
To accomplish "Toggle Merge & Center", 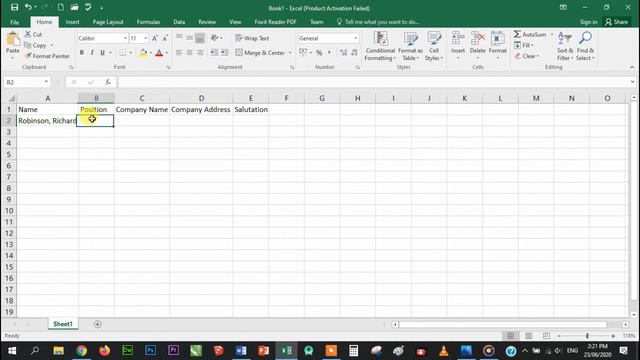I will tap(260, 52).
